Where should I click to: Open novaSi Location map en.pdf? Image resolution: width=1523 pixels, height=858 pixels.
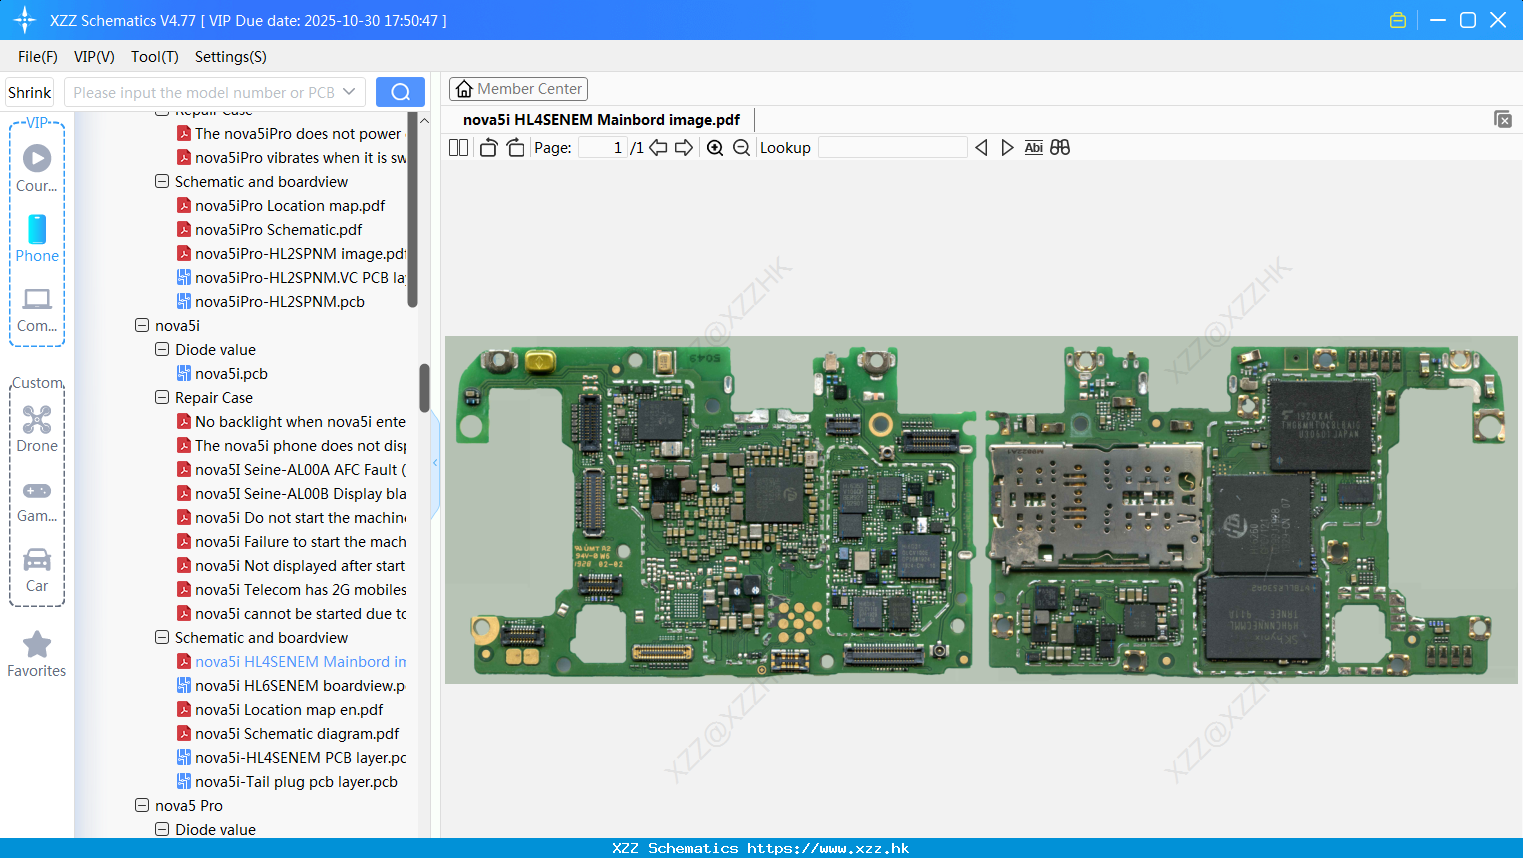[289, 710]
